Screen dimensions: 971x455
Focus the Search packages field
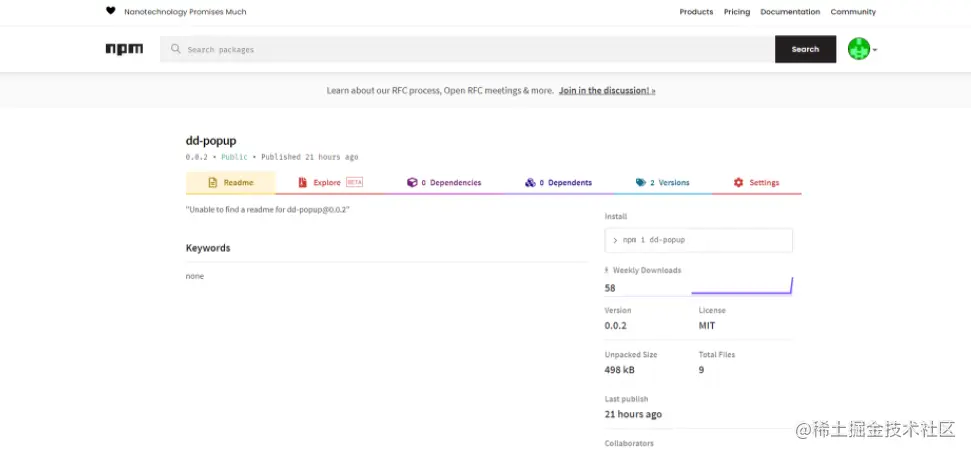[467, 49]
